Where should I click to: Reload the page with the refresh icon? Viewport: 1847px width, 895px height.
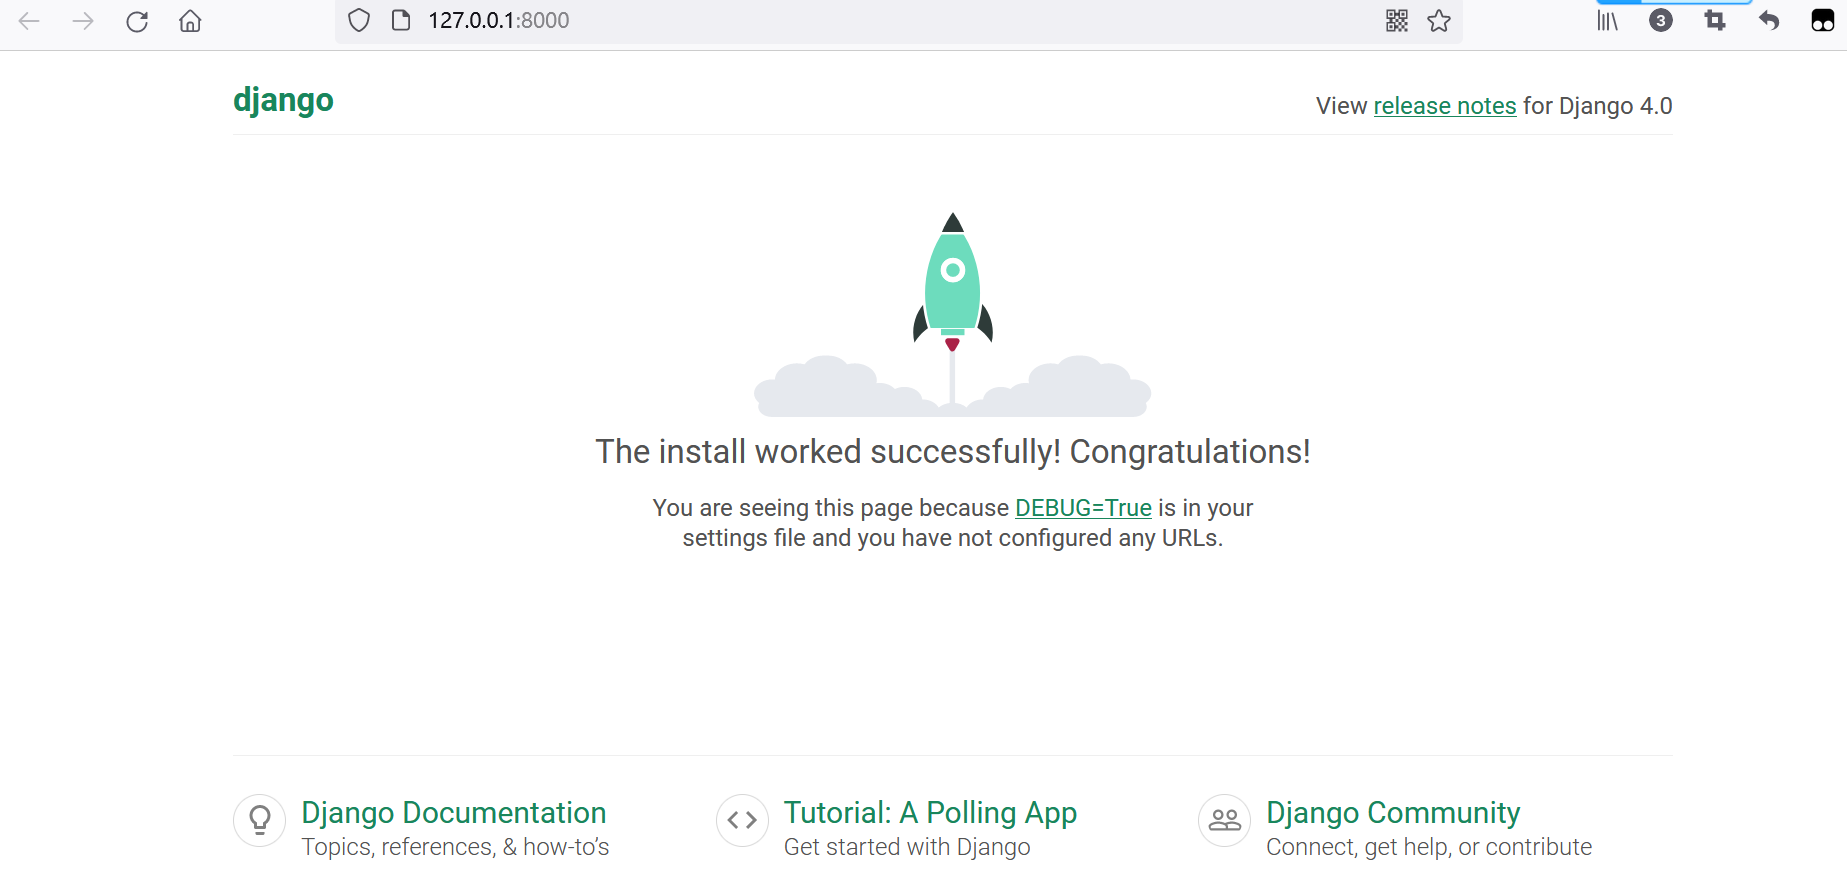pyautogui.click(x=137, y=21)
